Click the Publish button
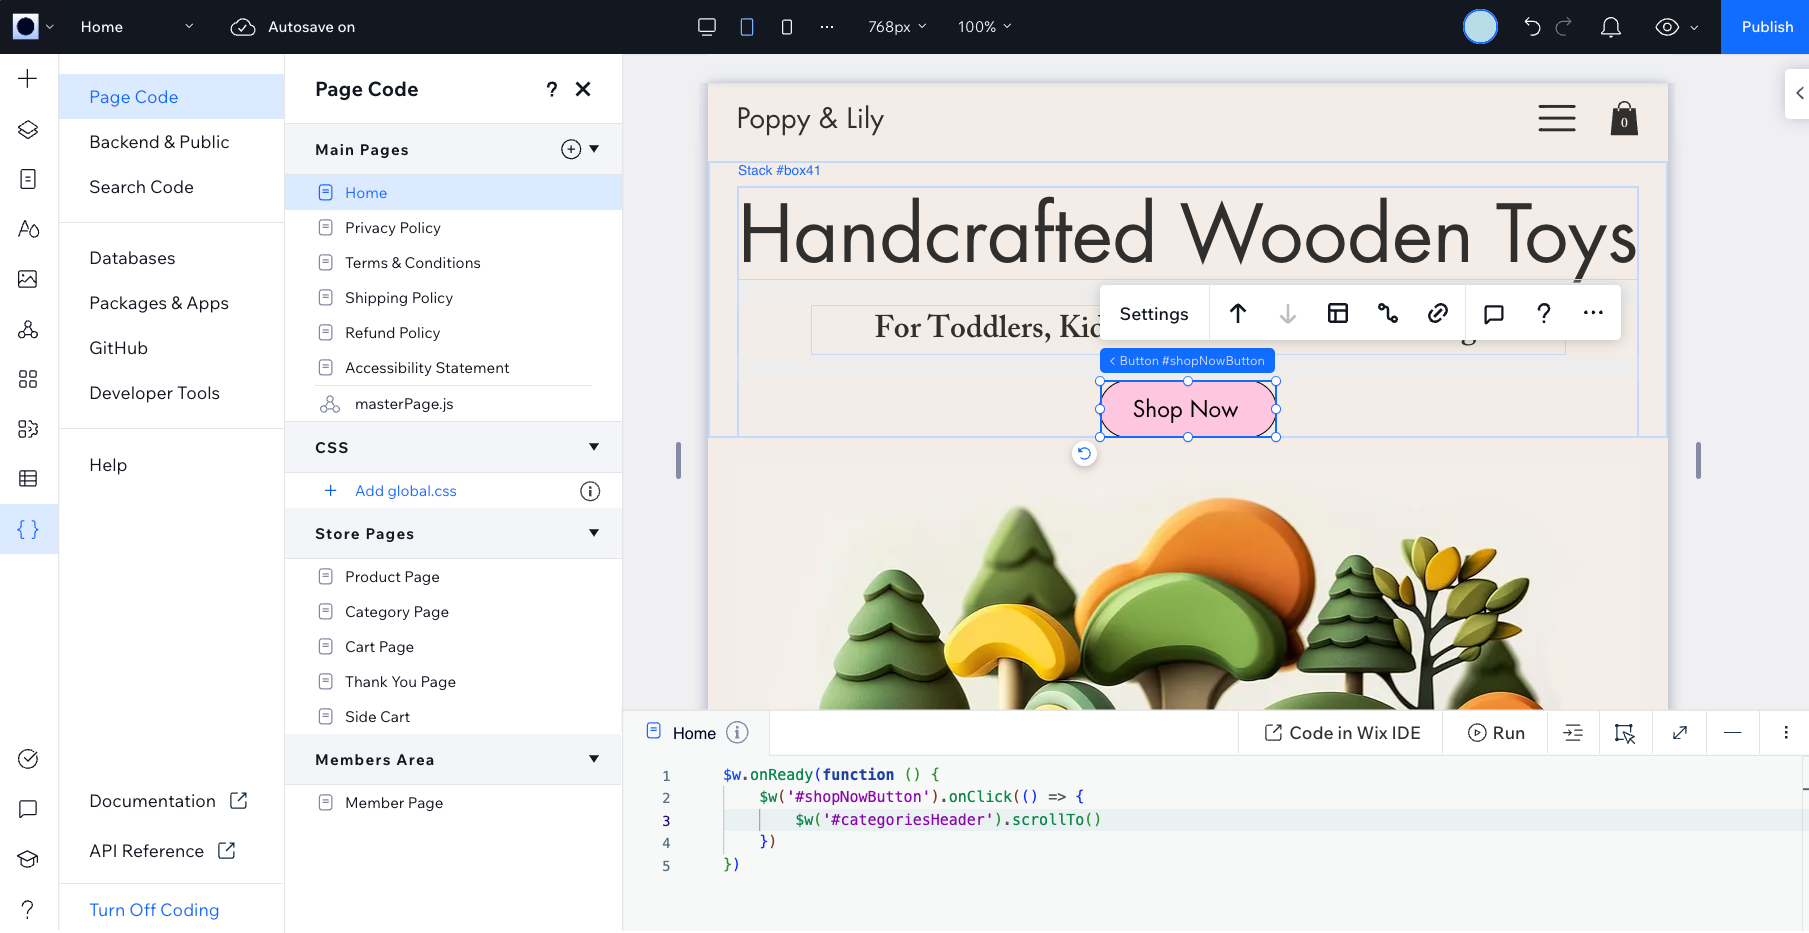 (1765, 27)
